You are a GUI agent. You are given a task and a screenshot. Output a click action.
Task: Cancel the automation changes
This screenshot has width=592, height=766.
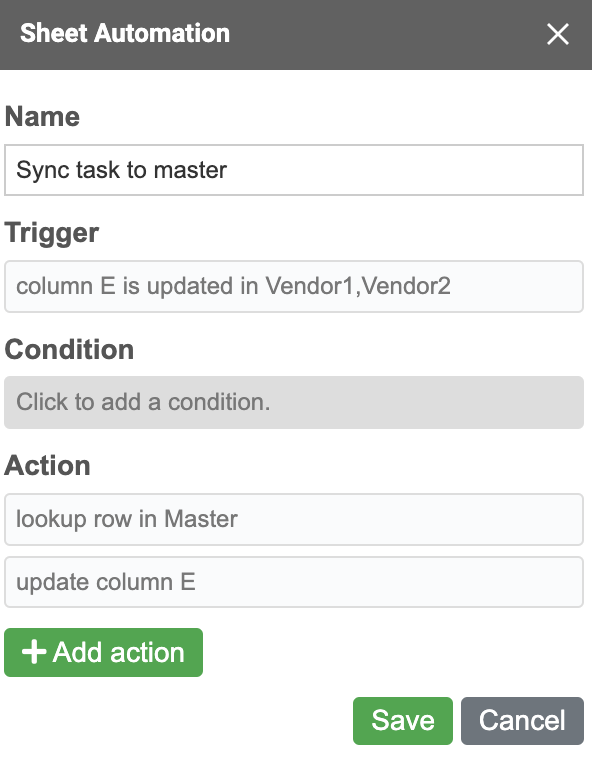[522, 721]
